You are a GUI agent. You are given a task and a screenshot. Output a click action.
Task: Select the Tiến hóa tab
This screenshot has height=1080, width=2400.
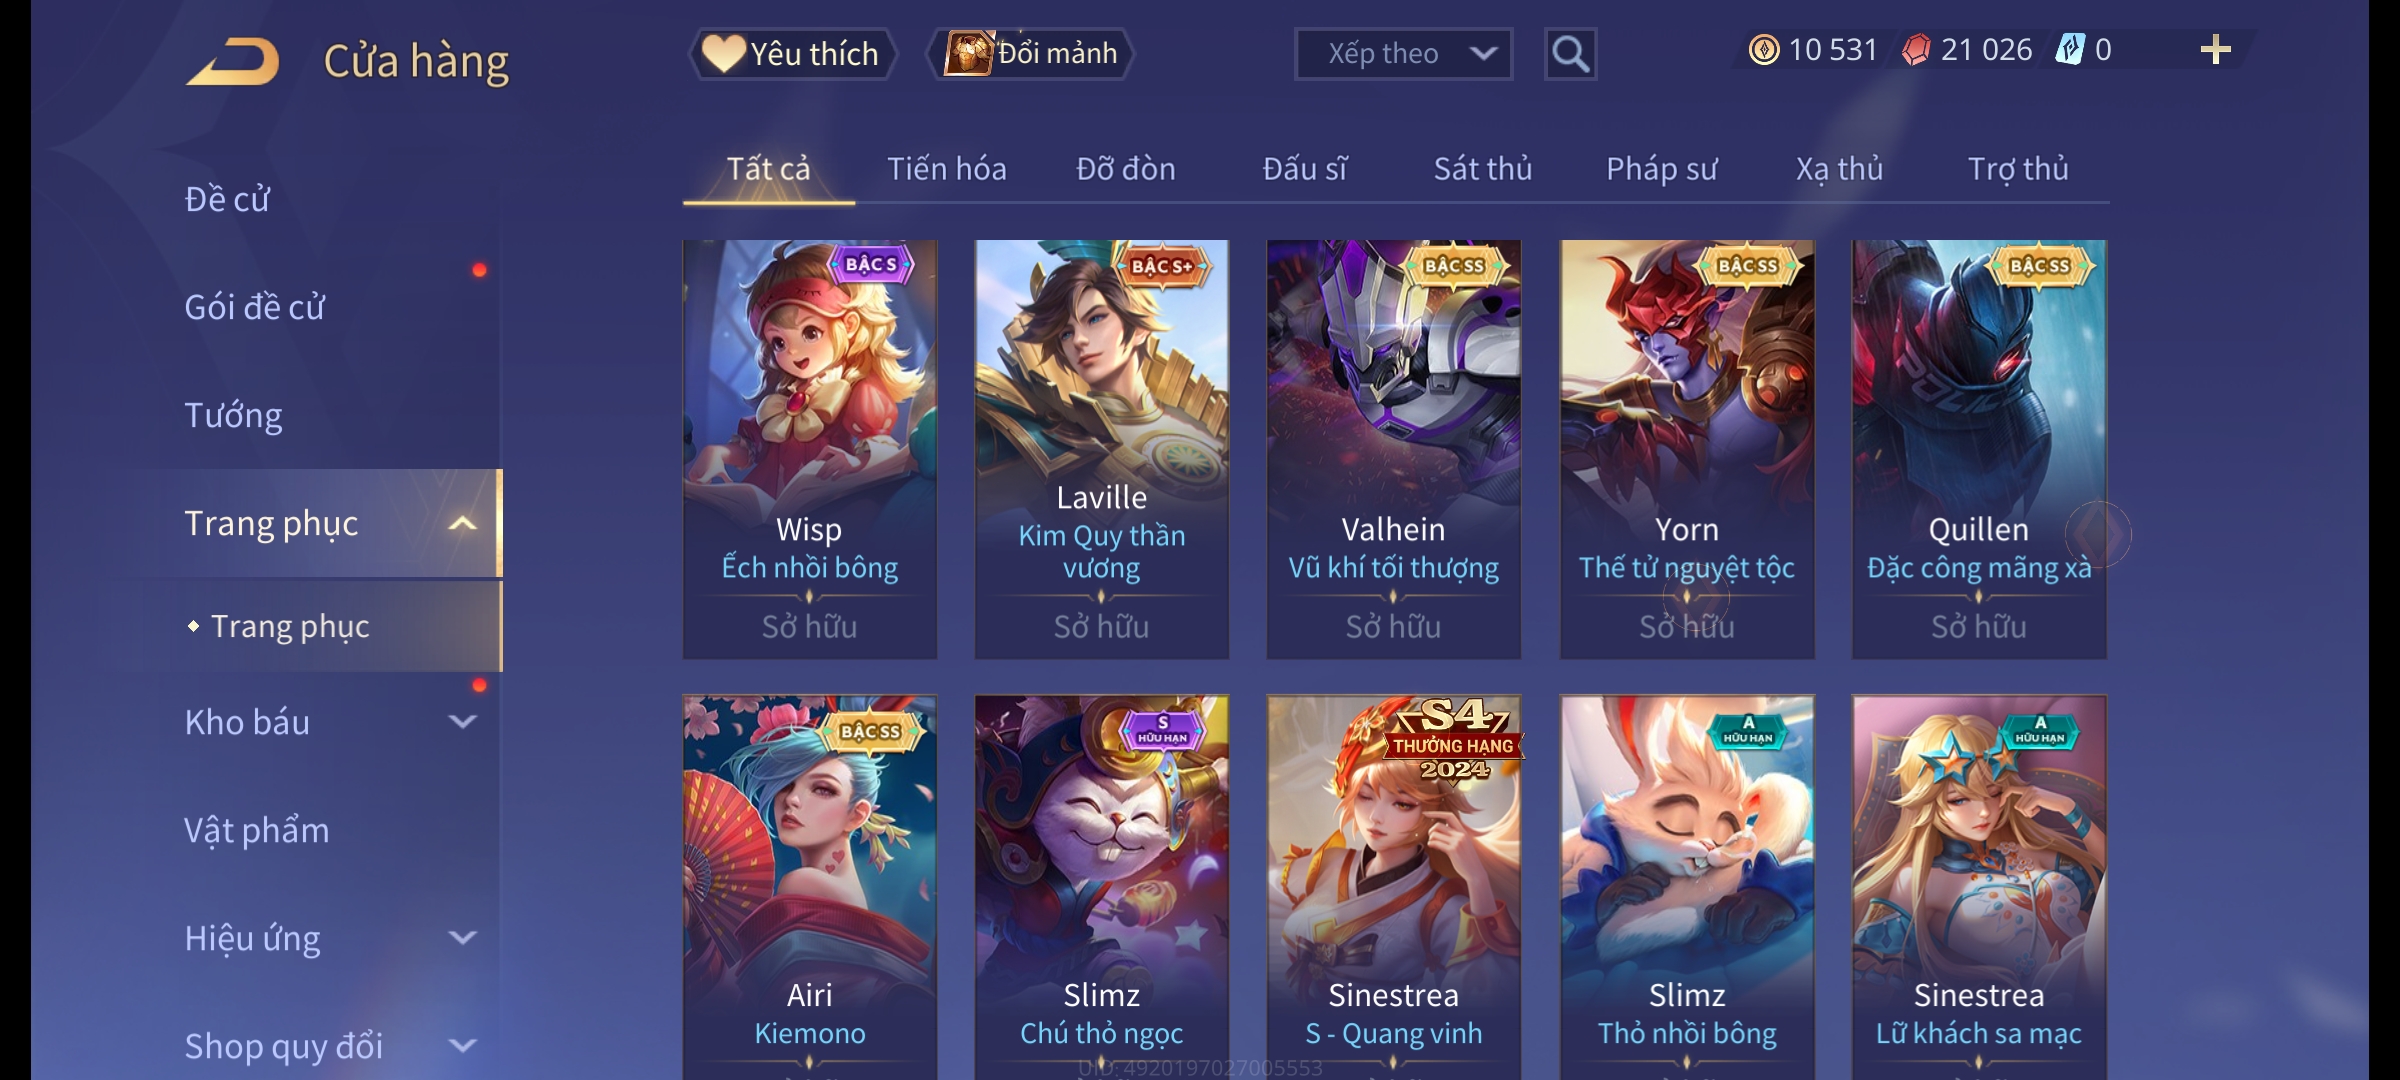(x=947, y=169)
